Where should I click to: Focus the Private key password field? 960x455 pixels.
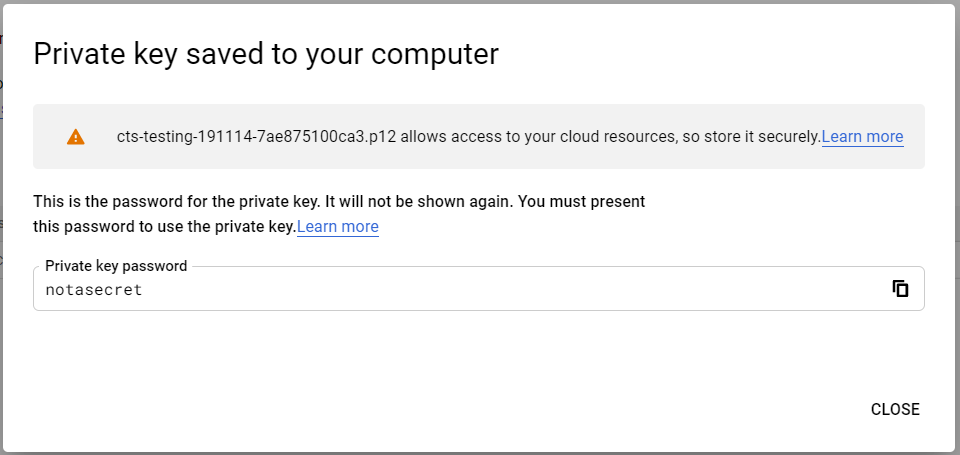[479, 288]
